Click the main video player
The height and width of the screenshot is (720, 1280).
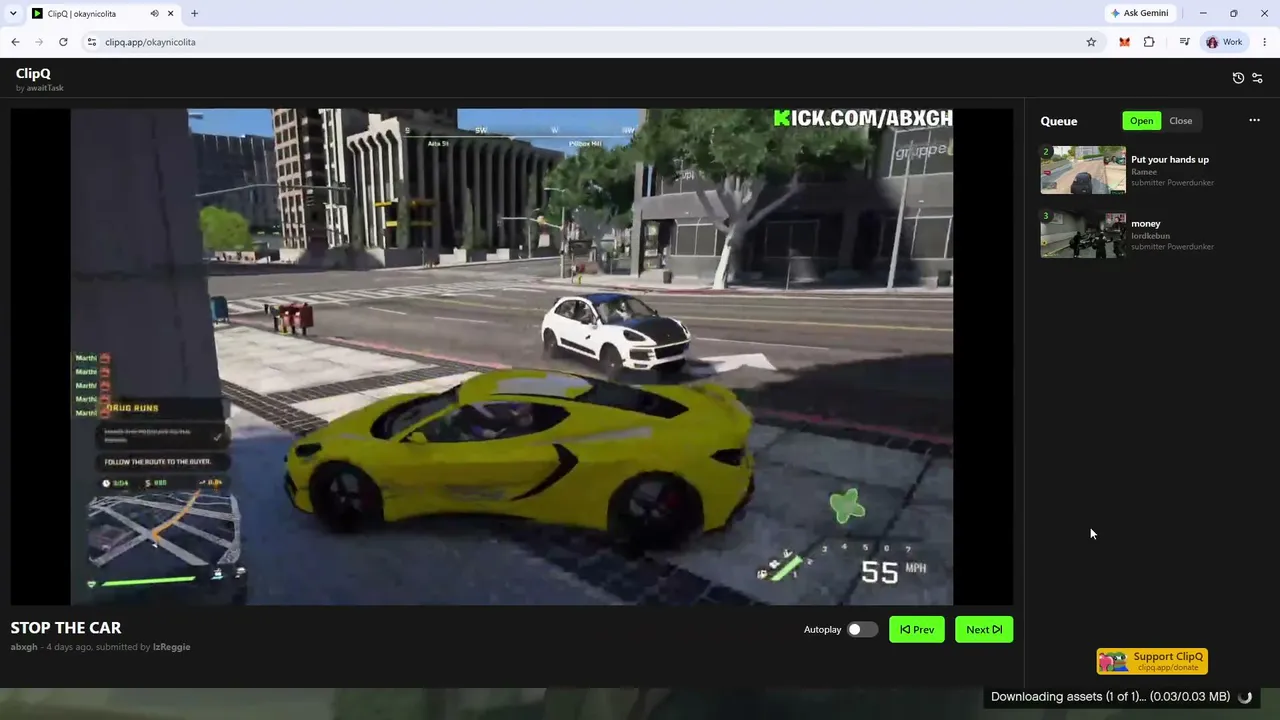512,357
